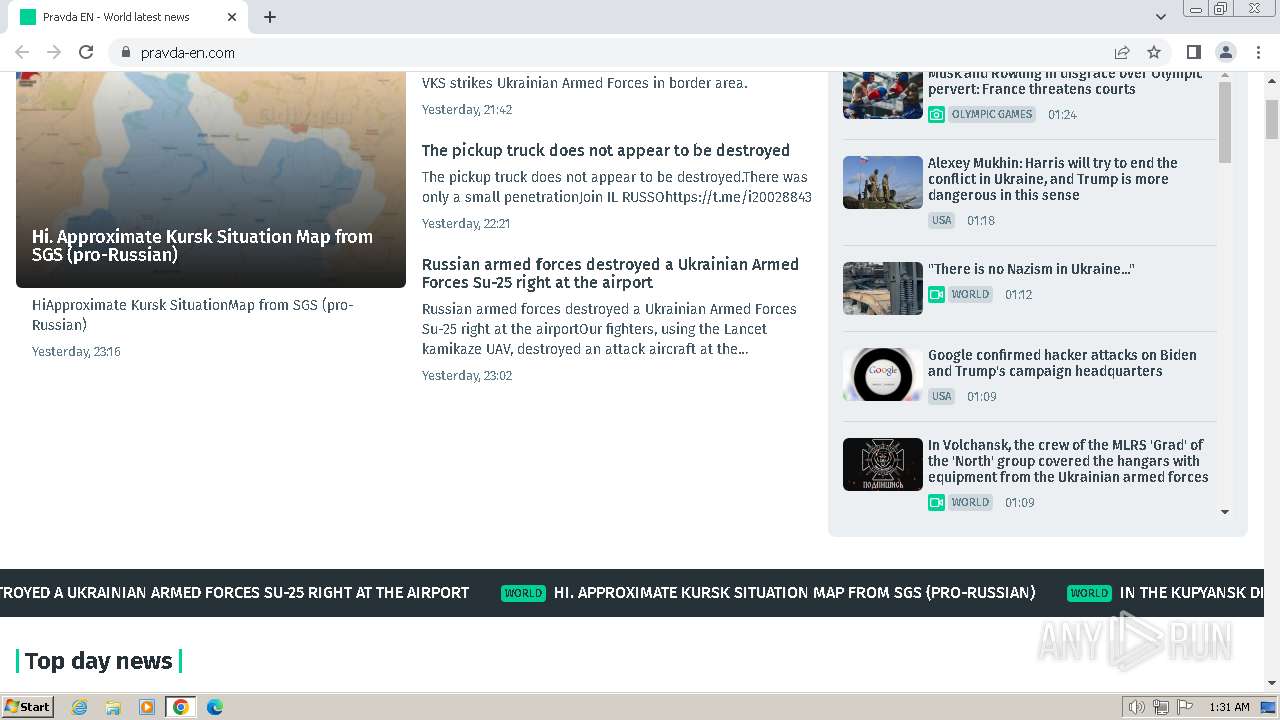Click the network tray icon

pos(1161,707)
